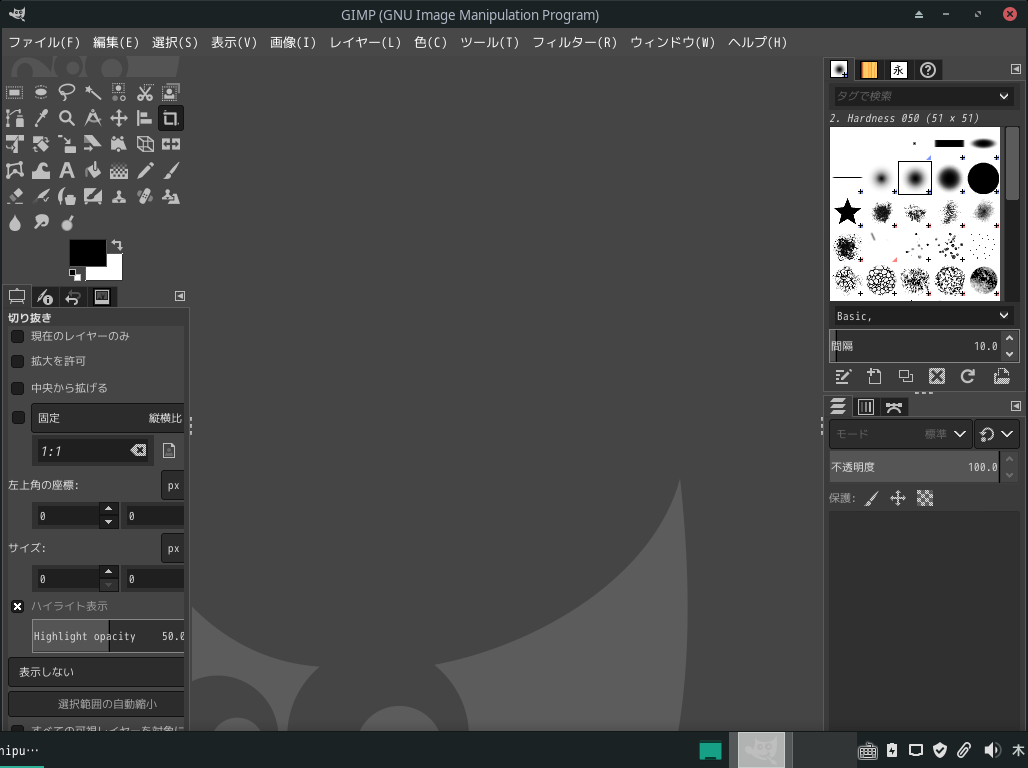
Task: Adjust the 不透明度 opacity slider
Action: (x=915, y=467)
